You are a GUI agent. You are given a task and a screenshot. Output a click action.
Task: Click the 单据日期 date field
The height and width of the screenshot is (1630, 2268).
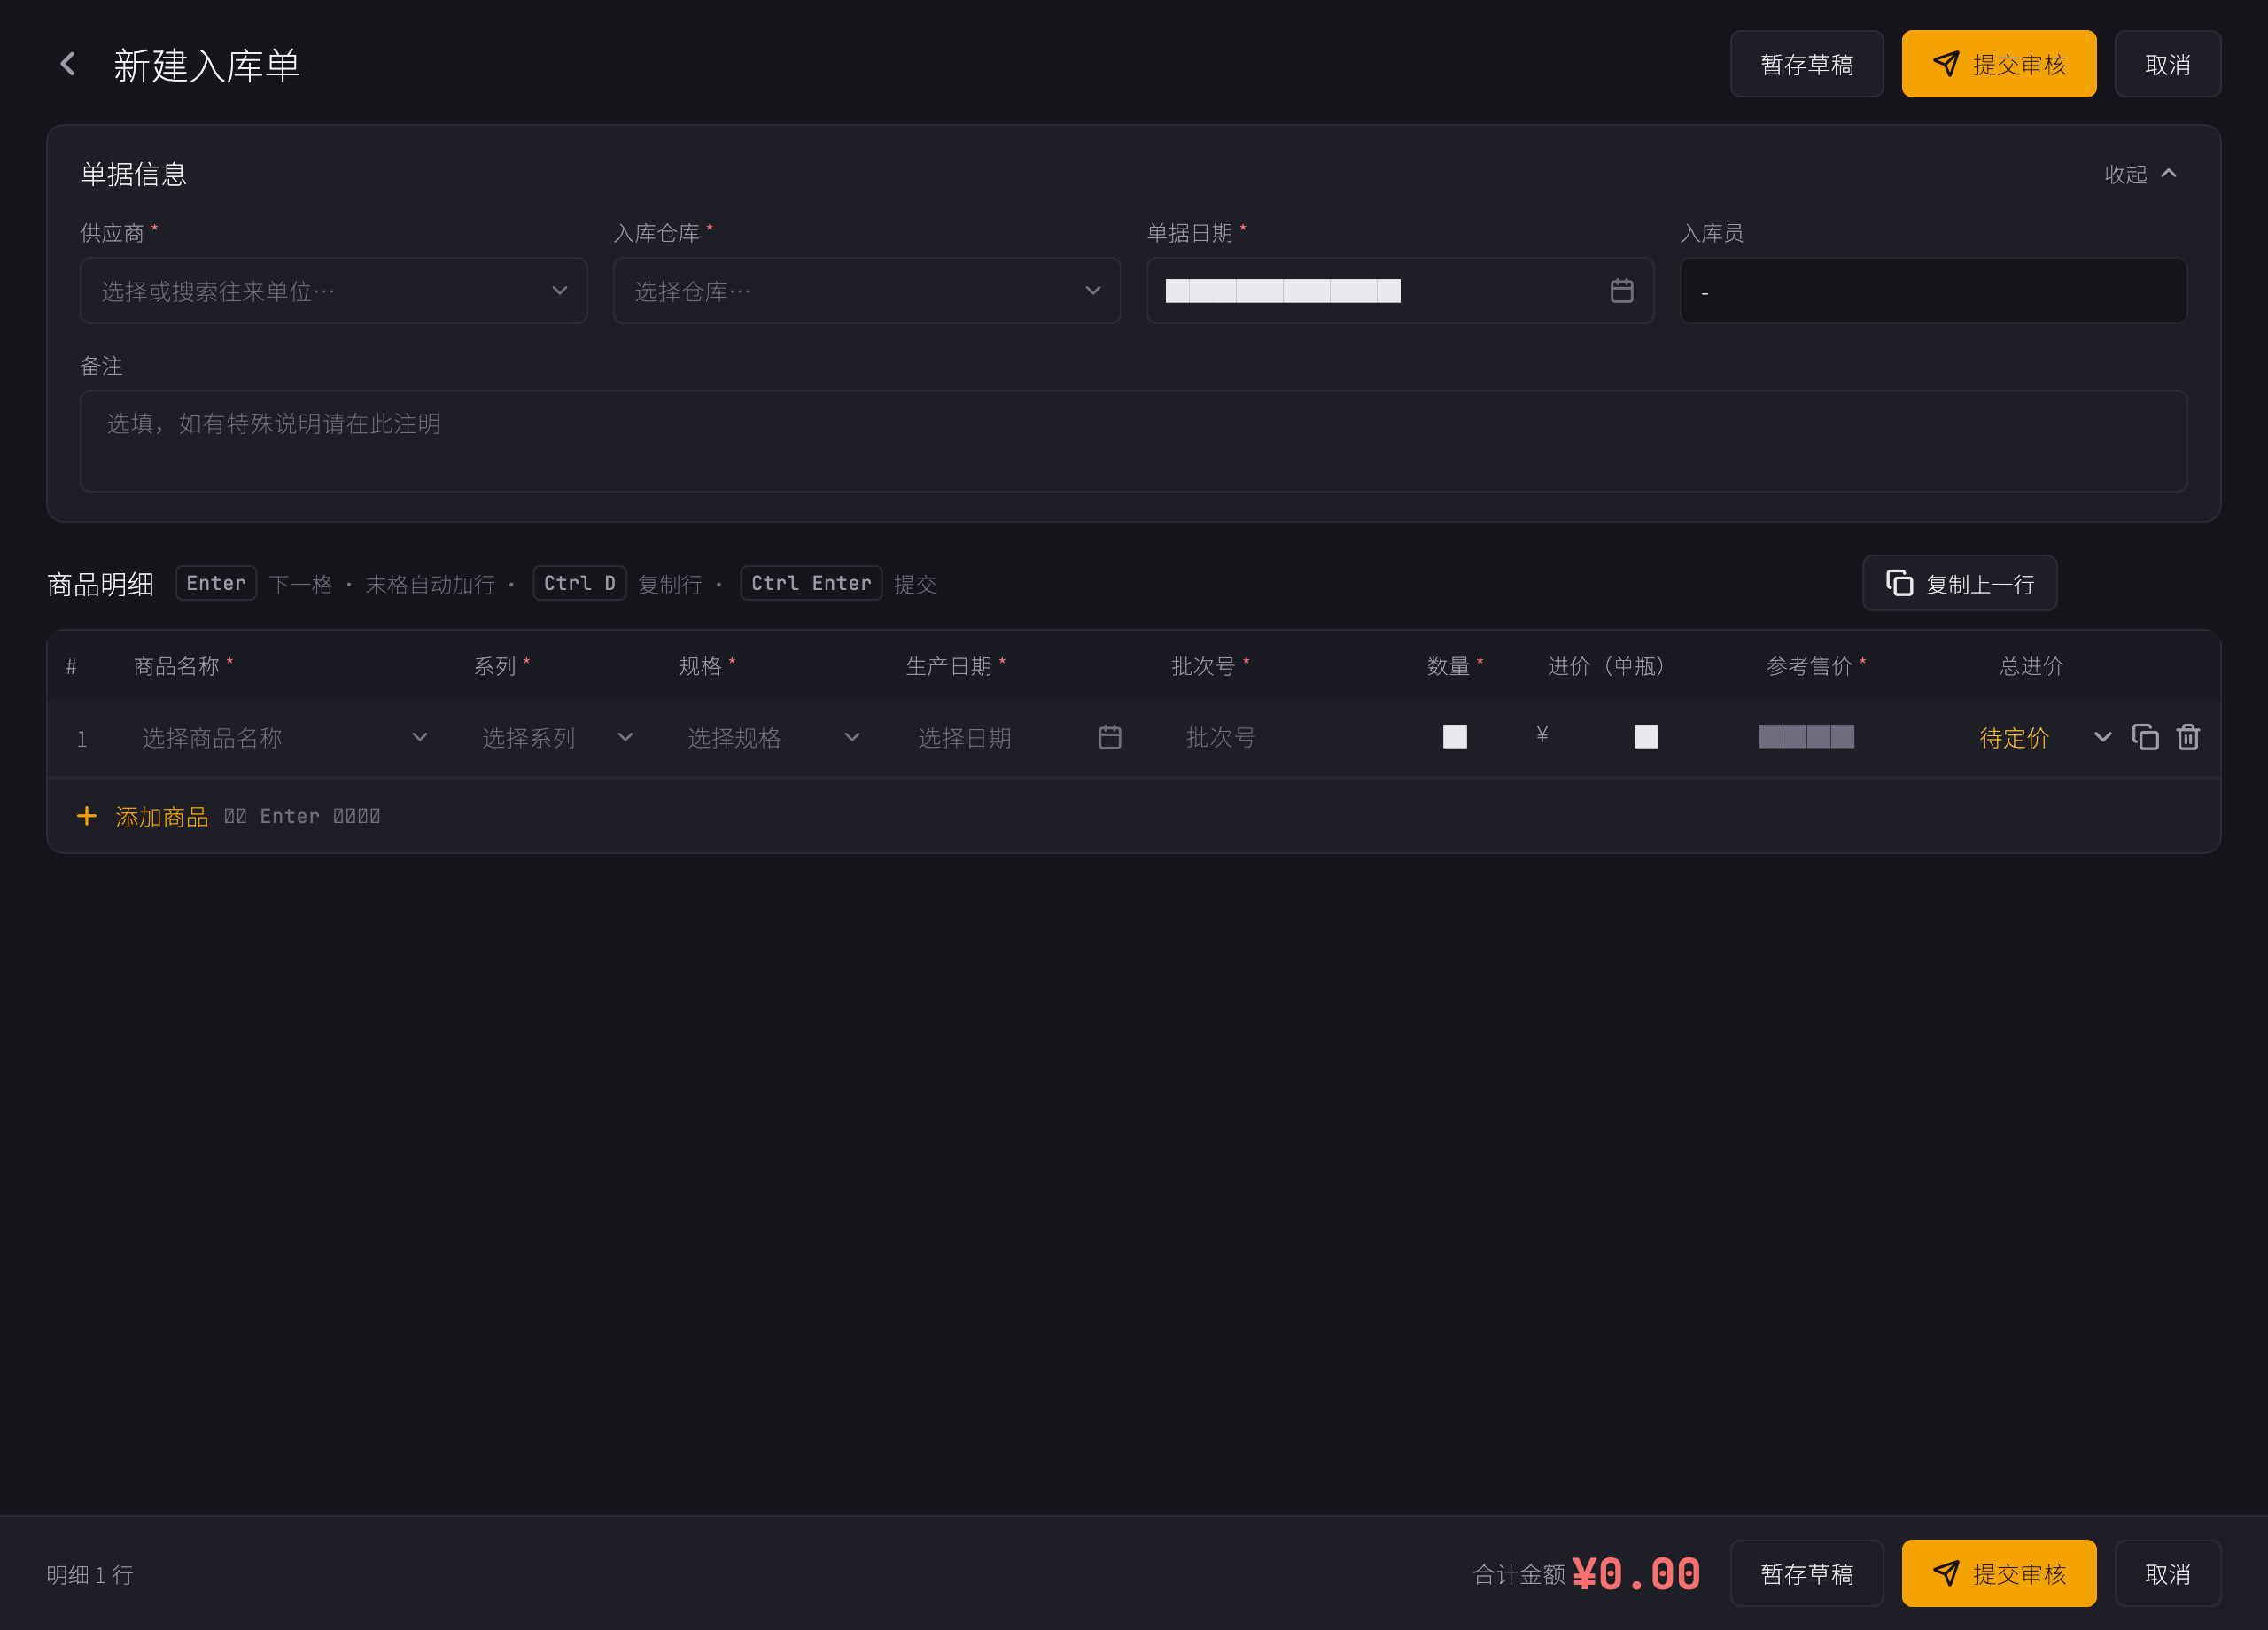(1399, 291)
